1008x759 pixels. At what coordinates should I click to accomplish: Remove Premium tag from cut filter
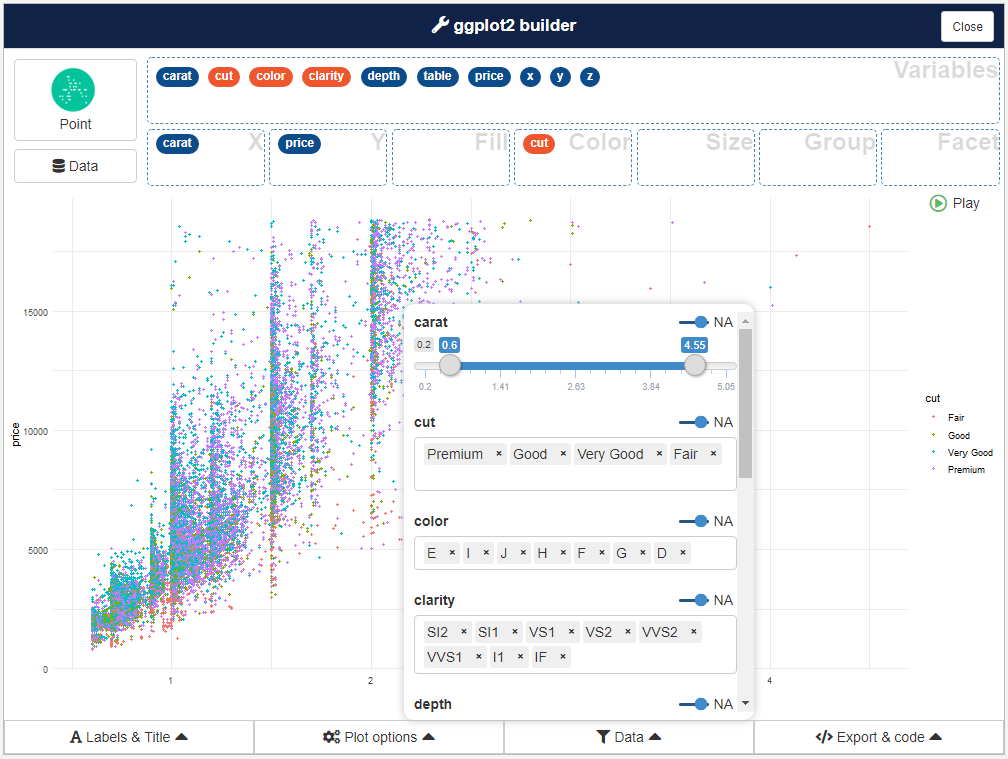pyautogui.click(x=499, y=454)
